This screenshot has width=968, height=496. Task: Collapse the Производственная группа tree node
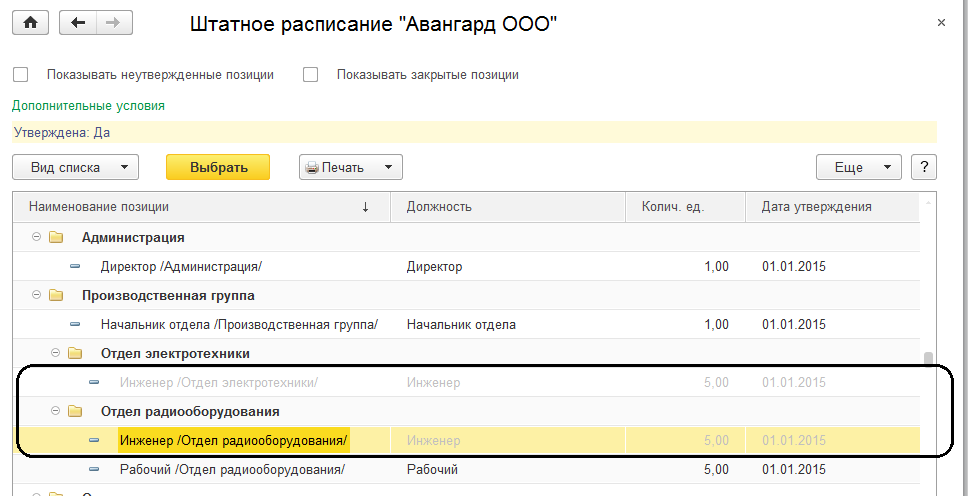coord(37,296)
